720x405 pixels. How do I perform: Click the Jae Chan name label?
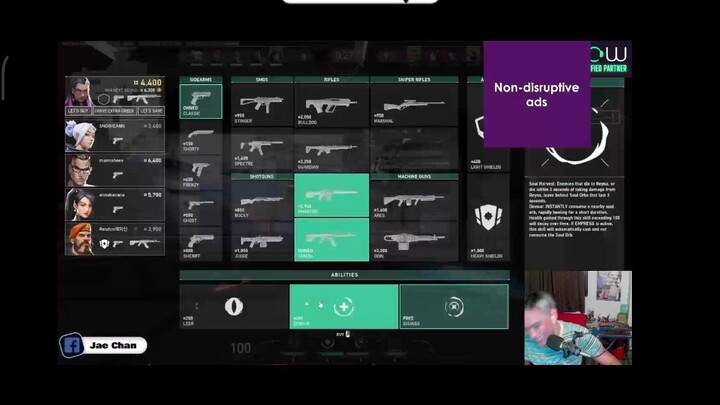[x=113, y=345]
